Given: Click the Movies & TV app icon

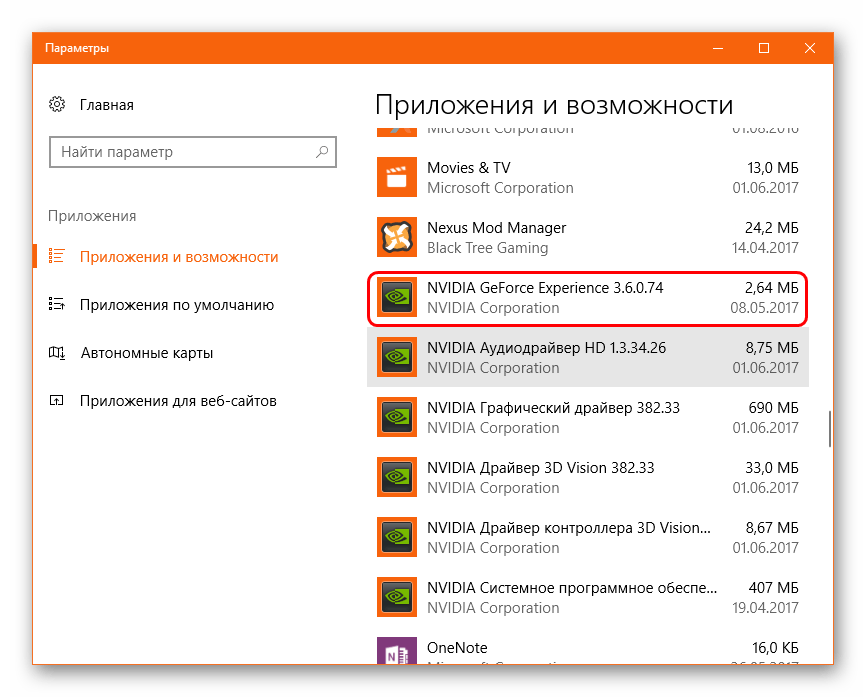Looking at the screenshot, I should click(396, 178).
